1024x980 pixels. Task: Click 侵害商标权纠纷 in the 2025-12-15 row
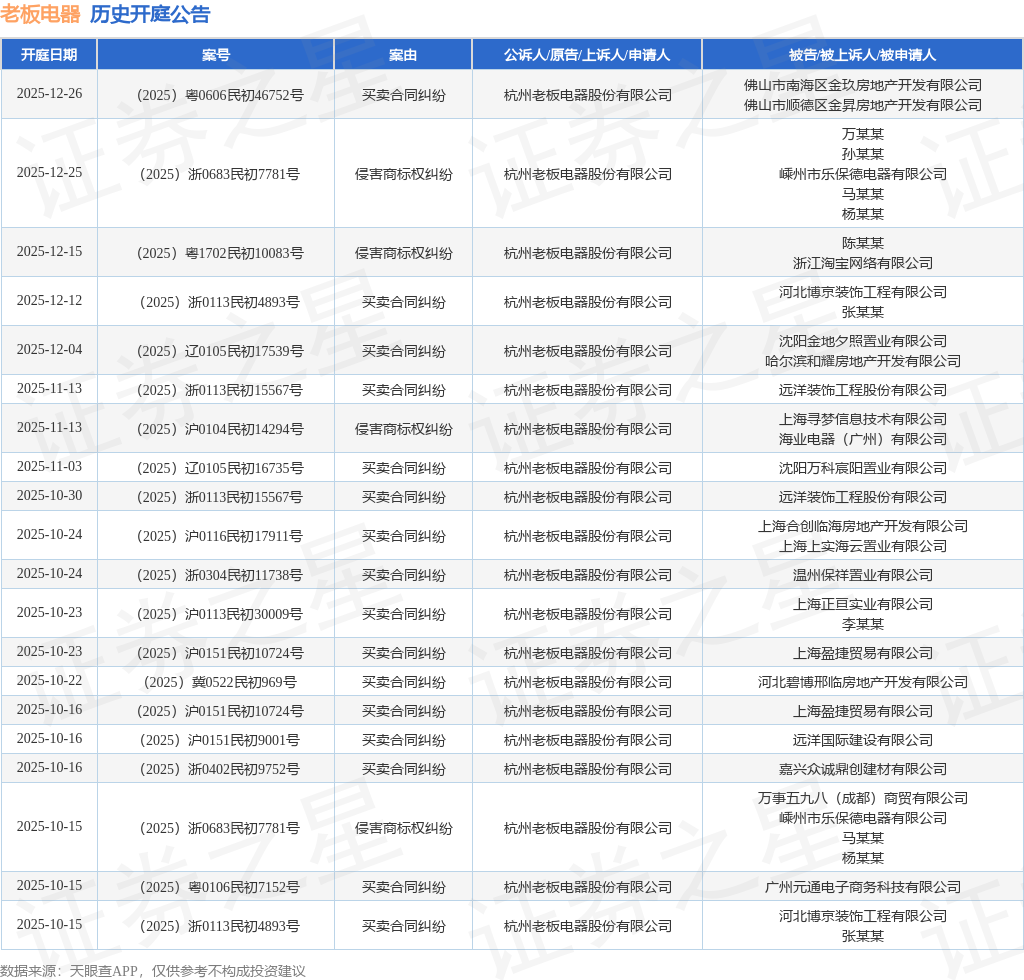click(x=404, y=253)
